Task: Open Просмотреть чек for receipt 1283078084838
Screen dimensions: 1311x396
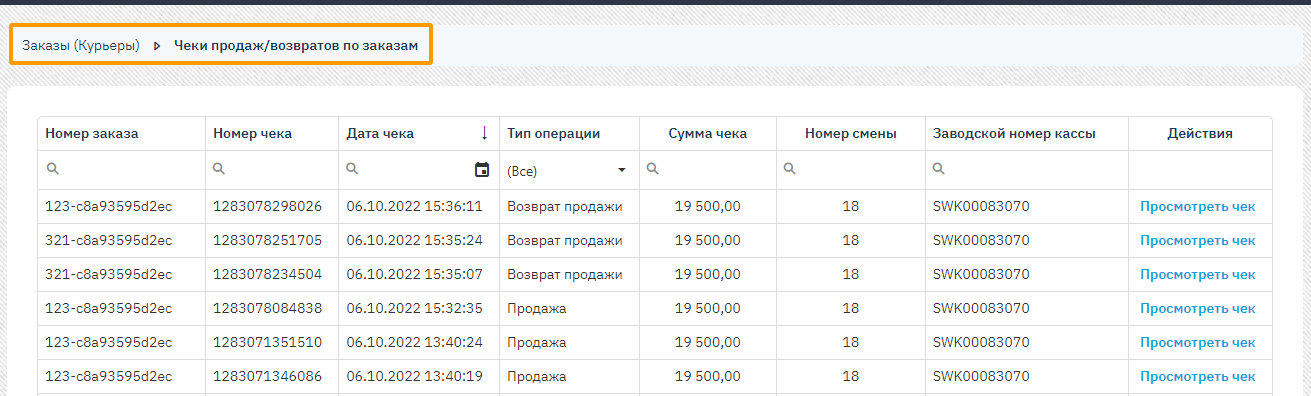Action: [1198, 309]
